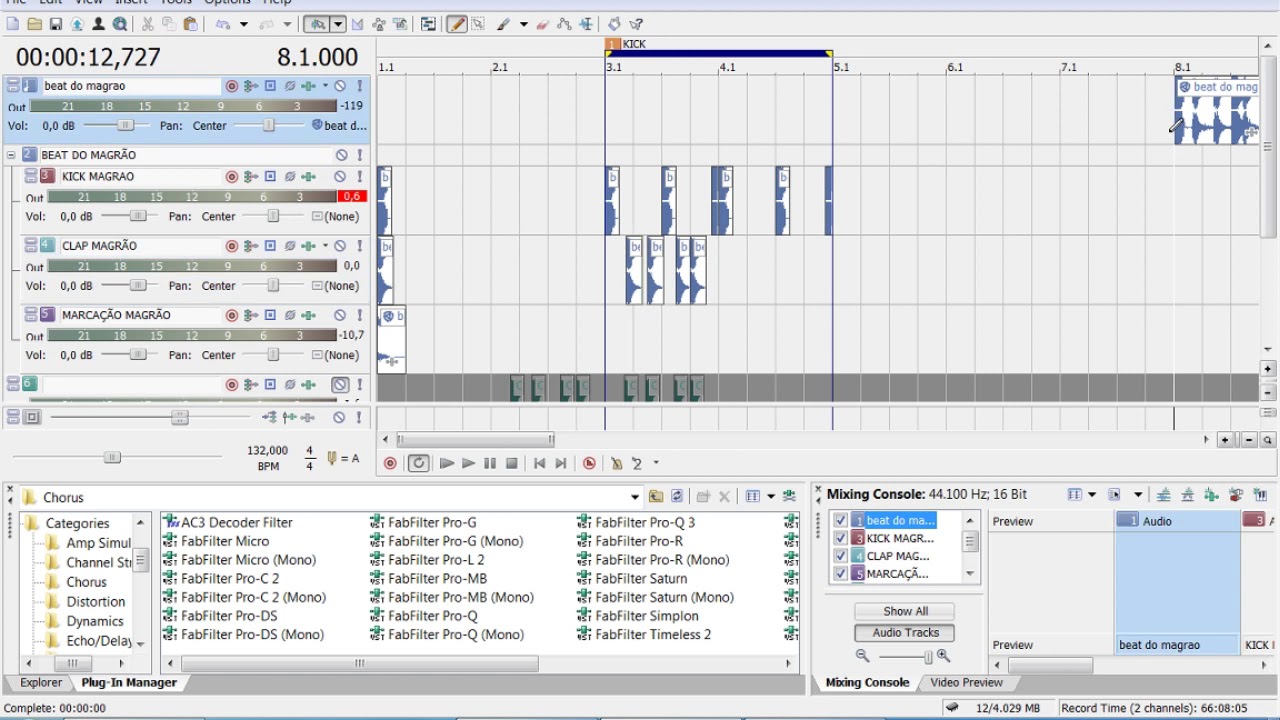This screenshot has height=720, width=1280.
Task: Zoom out in the Mixing Console
Action: (x=862, y=656)
